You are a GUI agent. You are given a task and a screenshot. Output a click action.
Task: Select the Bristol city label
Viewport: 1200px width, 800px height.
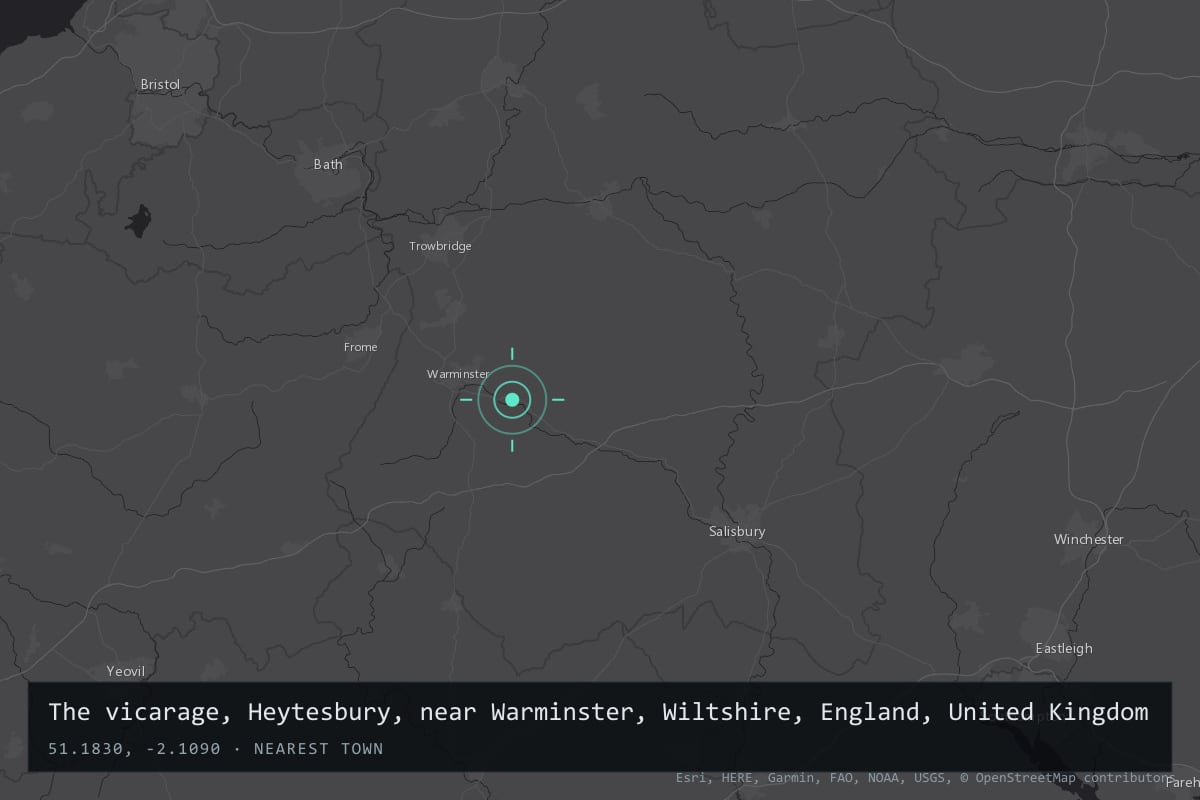click(160, 85)
